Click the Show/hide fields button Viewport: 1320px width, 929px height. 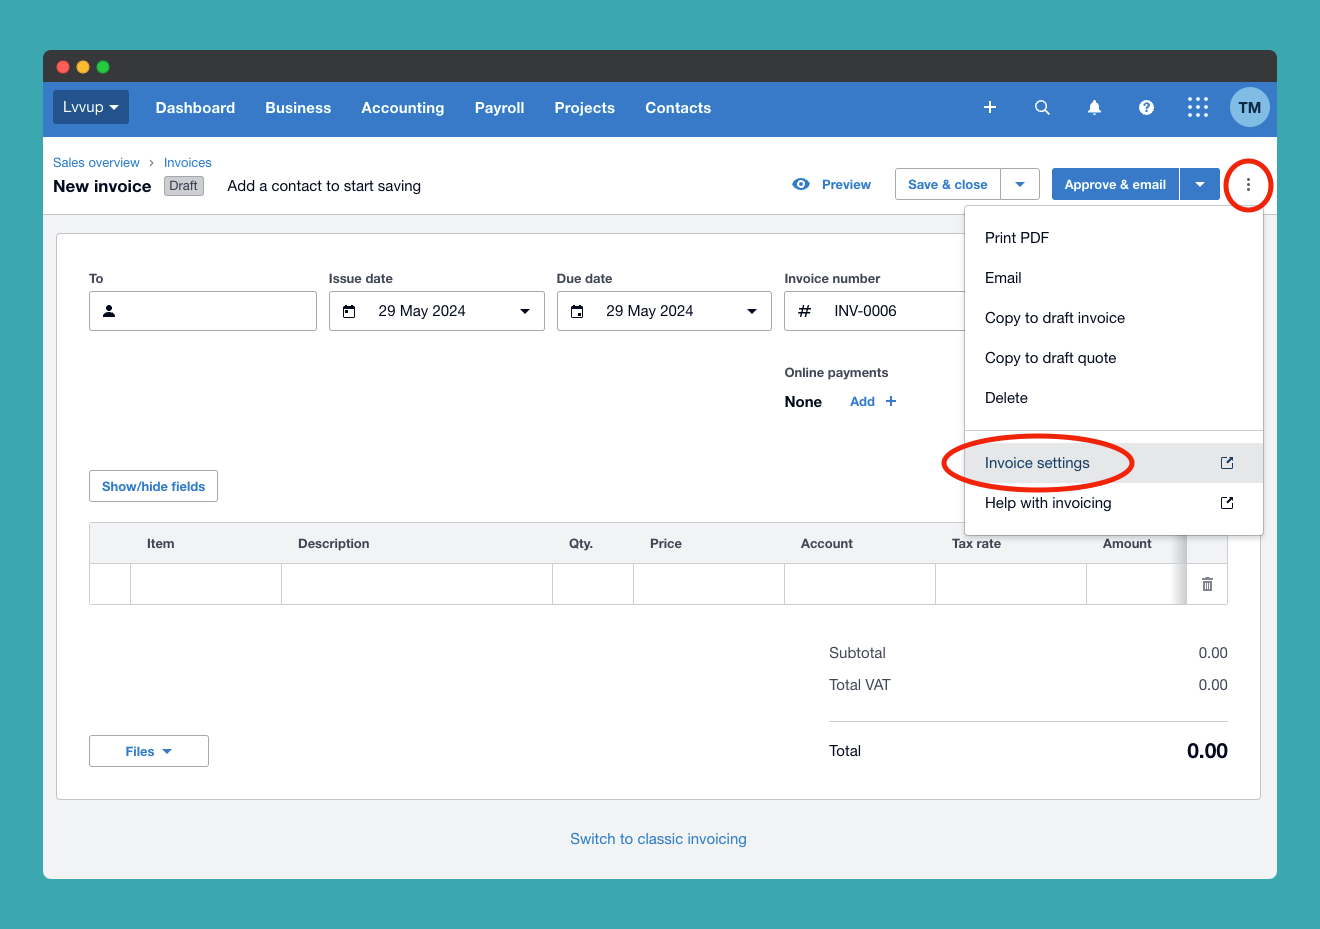153,486
